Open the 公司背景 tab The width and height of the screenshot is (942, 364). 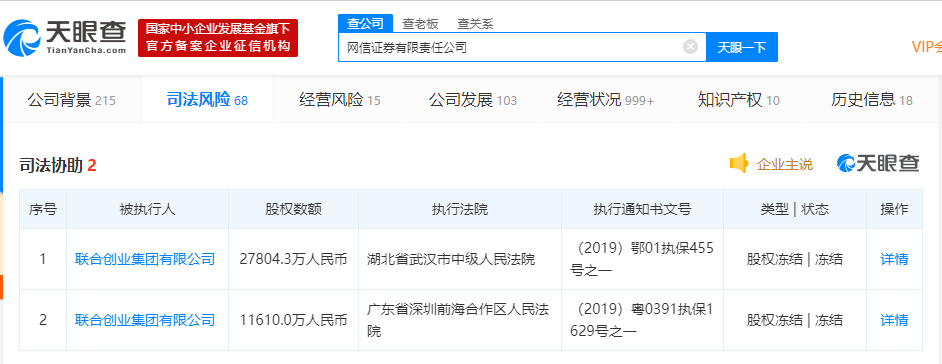pyautogui.click(x=71, y=100)
